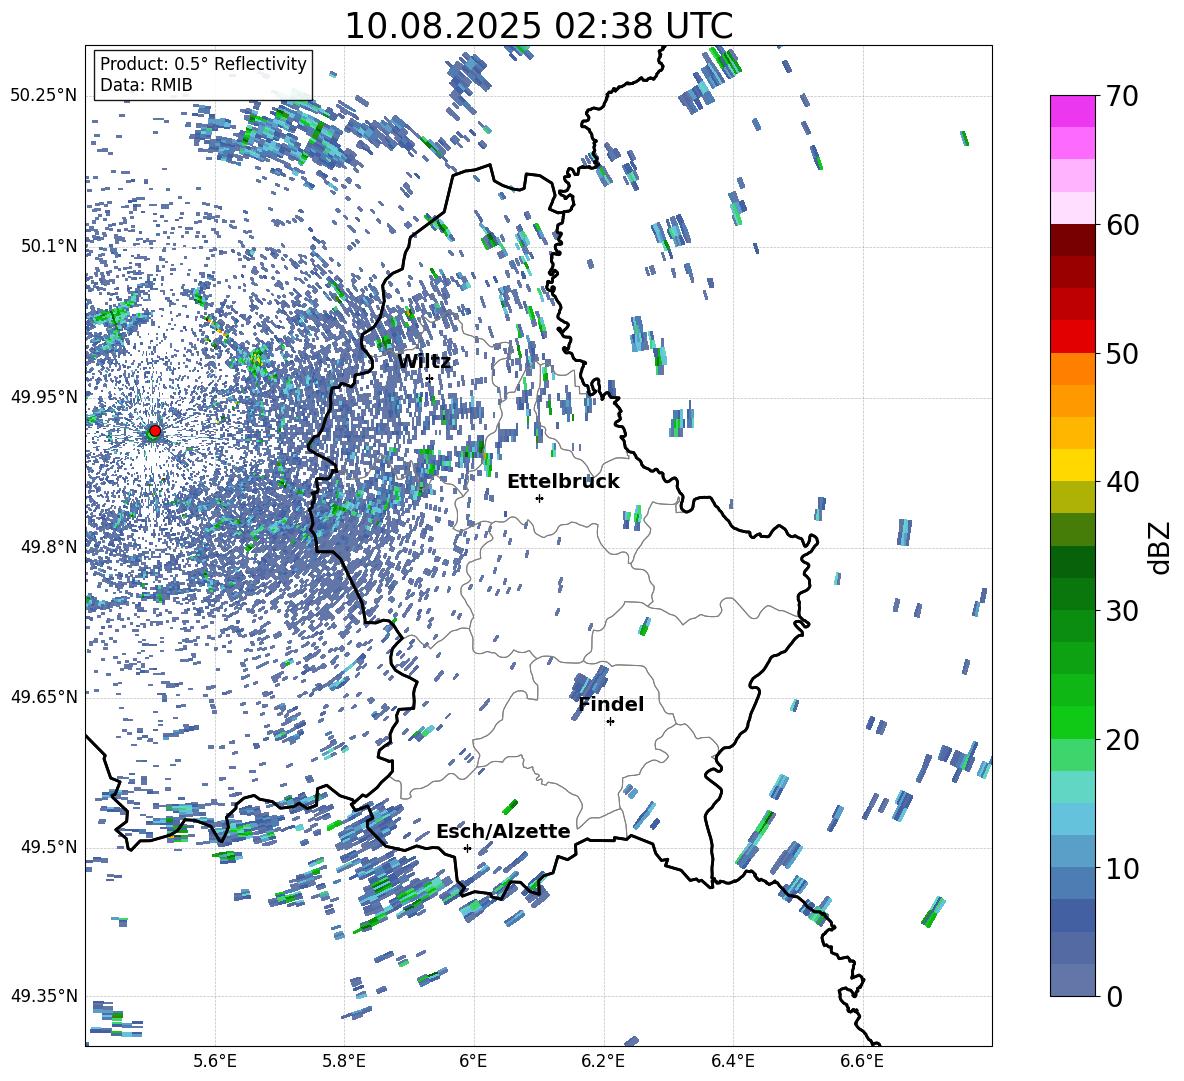
Task: Click the Esch/Alzette city label
Action: pos(503,831)
